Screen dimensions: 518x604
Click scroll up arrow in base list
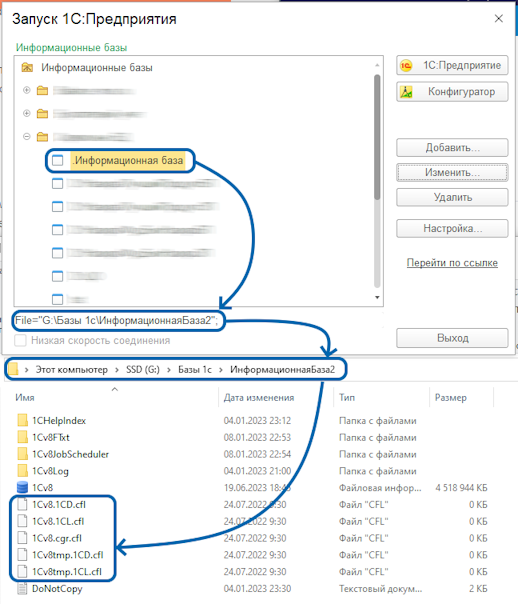click(377, 65)
